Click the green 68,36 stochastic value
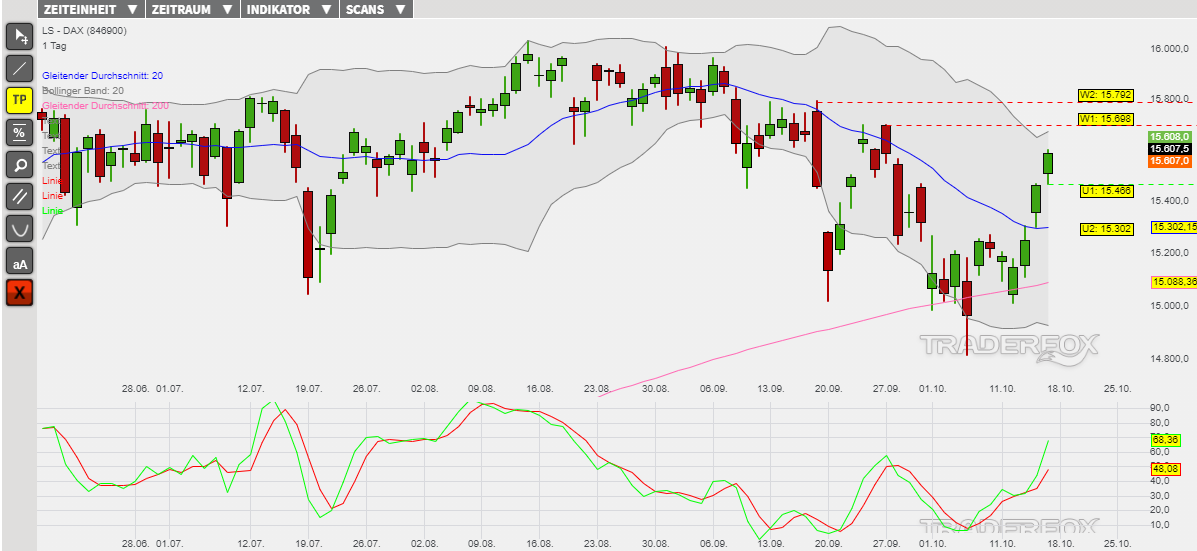Screen dimensions: 1197x551 (x=1164, y=440)
